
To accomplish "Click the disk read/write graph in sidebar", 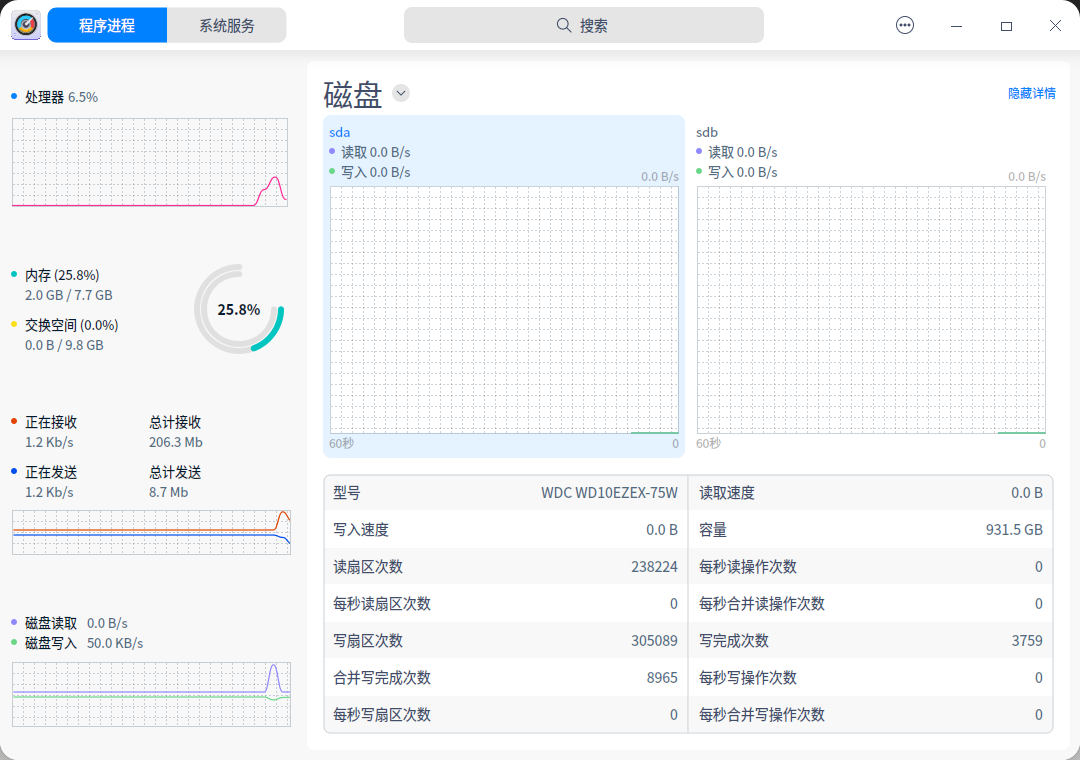I will click(150, 694).
